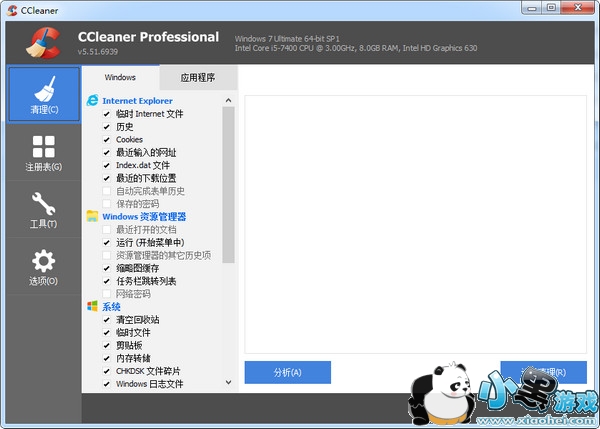Minimize the CCleaner window
The width and height of the screenshot is (600, 429).
pos(532,8)
